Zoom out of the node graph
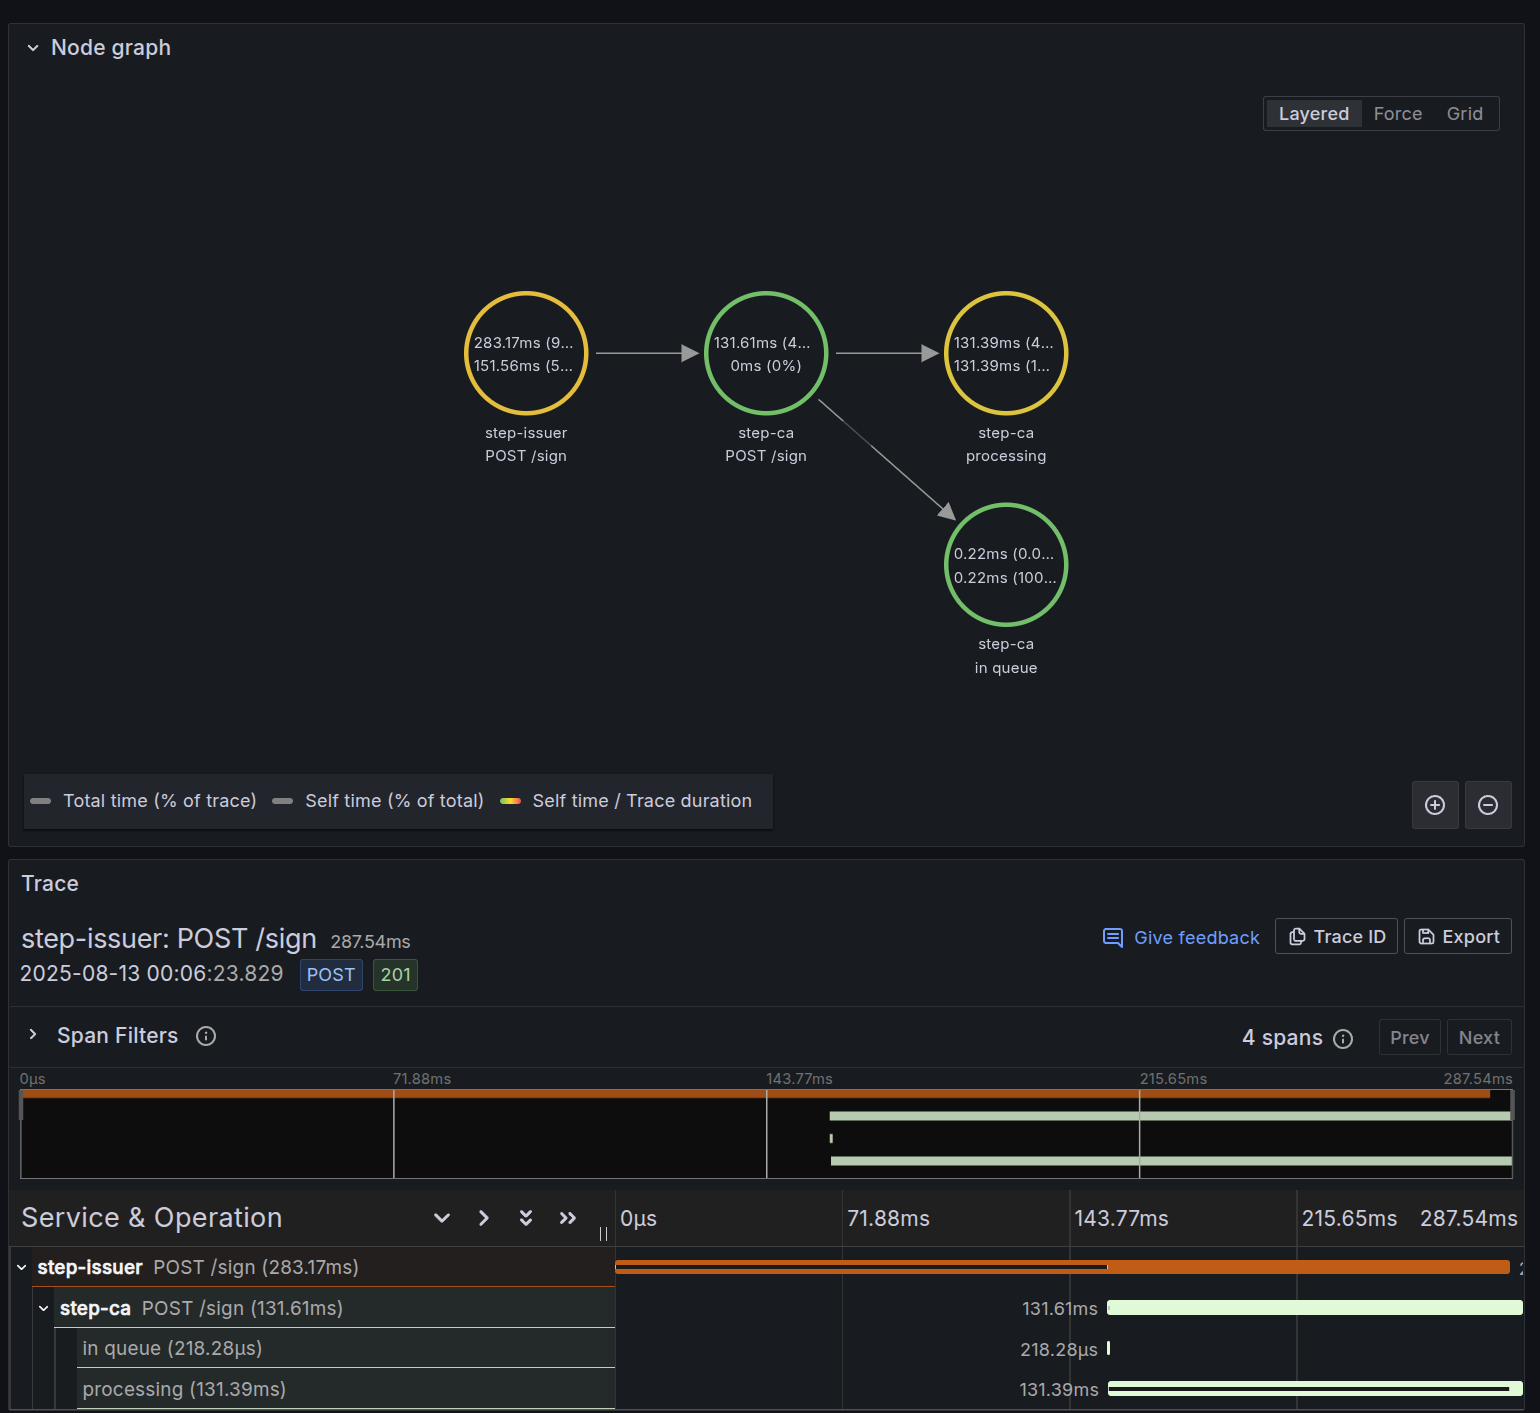1540x1413 pixels. pos(1488,805)
